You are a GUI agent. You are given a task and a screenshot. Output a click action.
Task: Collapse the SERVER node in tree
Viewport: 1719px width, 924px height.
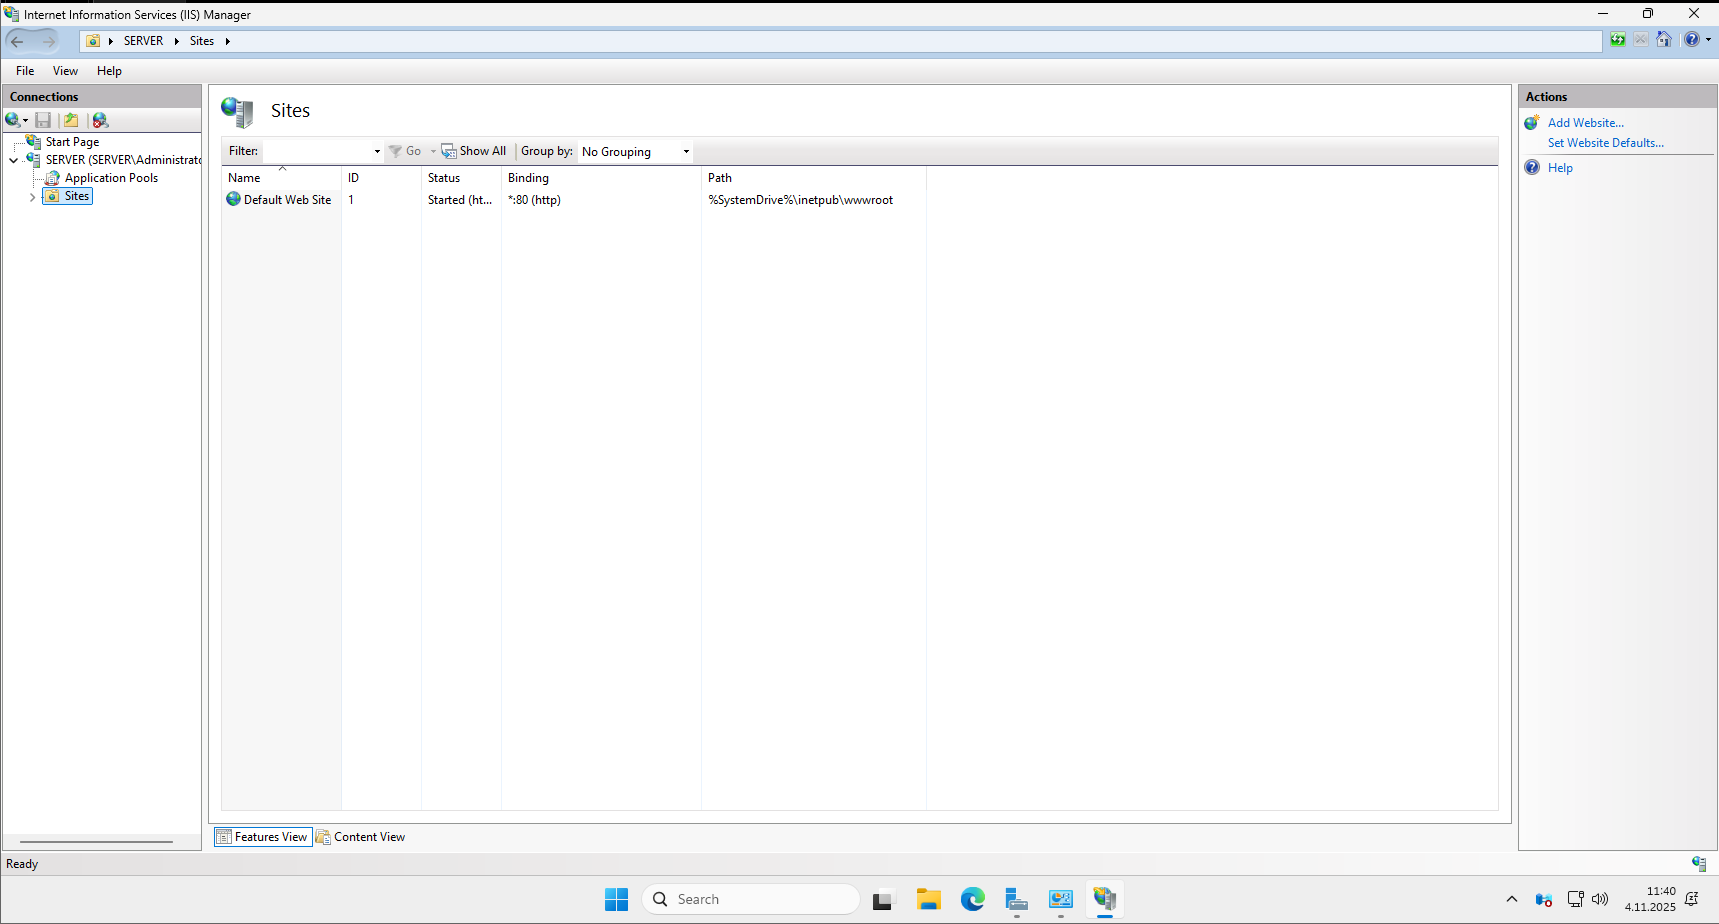click(13, 160)
